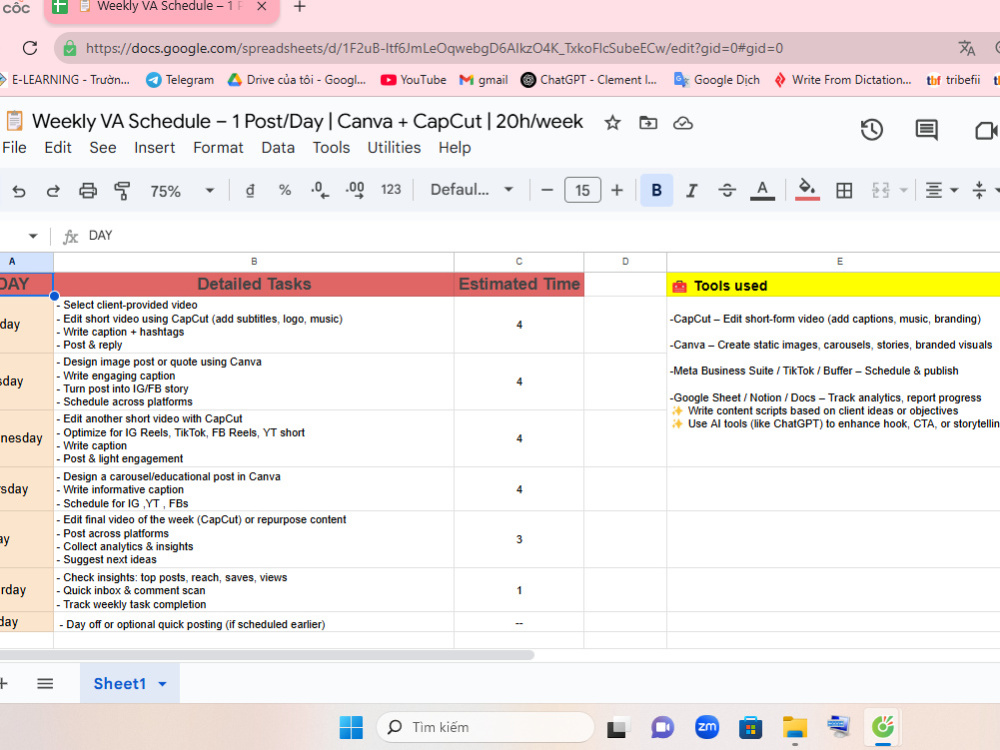Open the Utilities menu
This screenshot has height=750, width=1000.
tap(394, 147)
